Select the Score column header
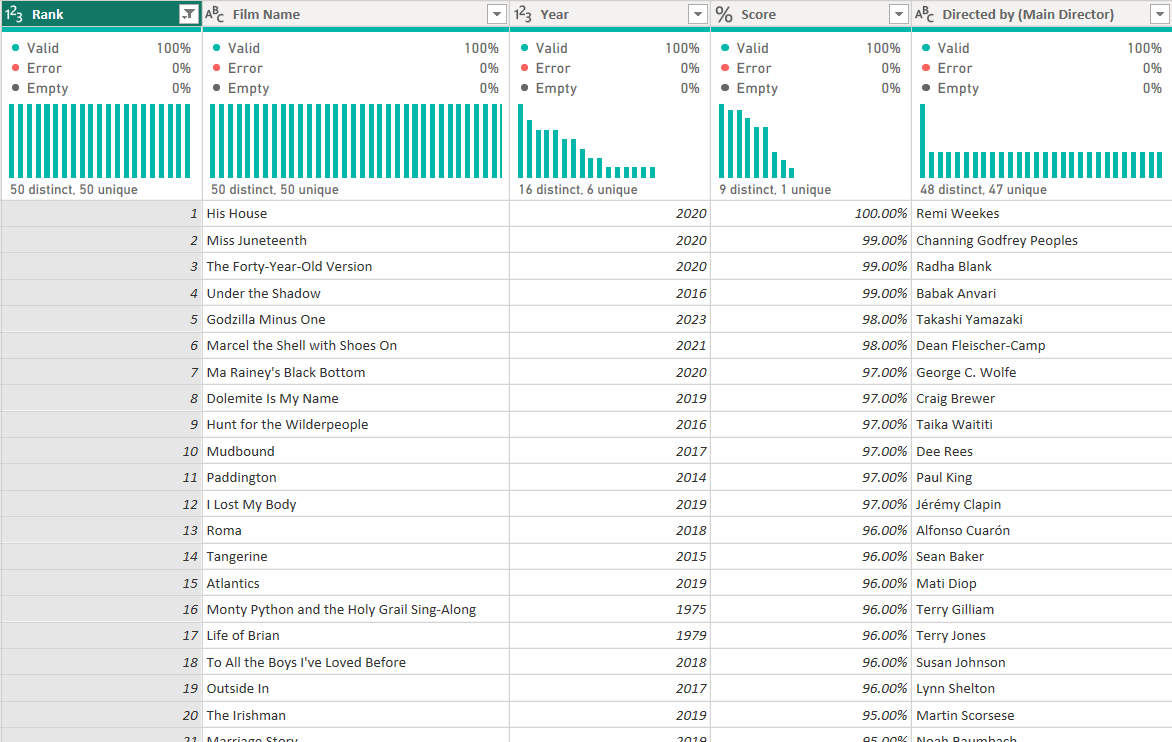 click(x=800, y=14)
